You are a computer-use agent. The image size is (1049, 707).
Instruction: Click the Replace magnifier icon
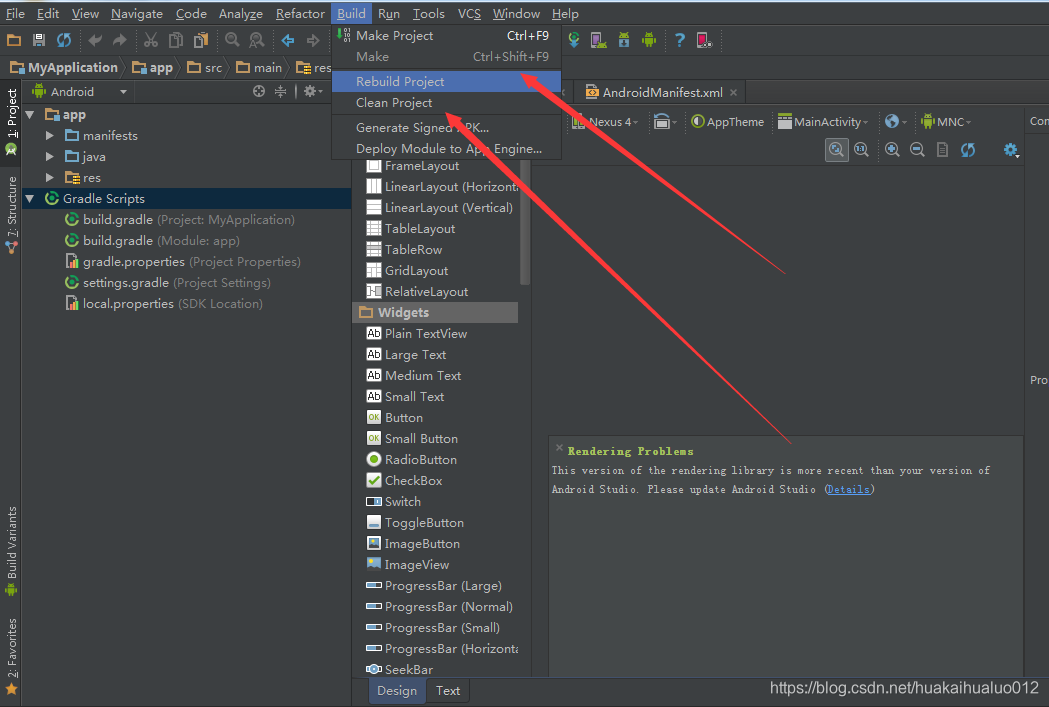point(257,40)
